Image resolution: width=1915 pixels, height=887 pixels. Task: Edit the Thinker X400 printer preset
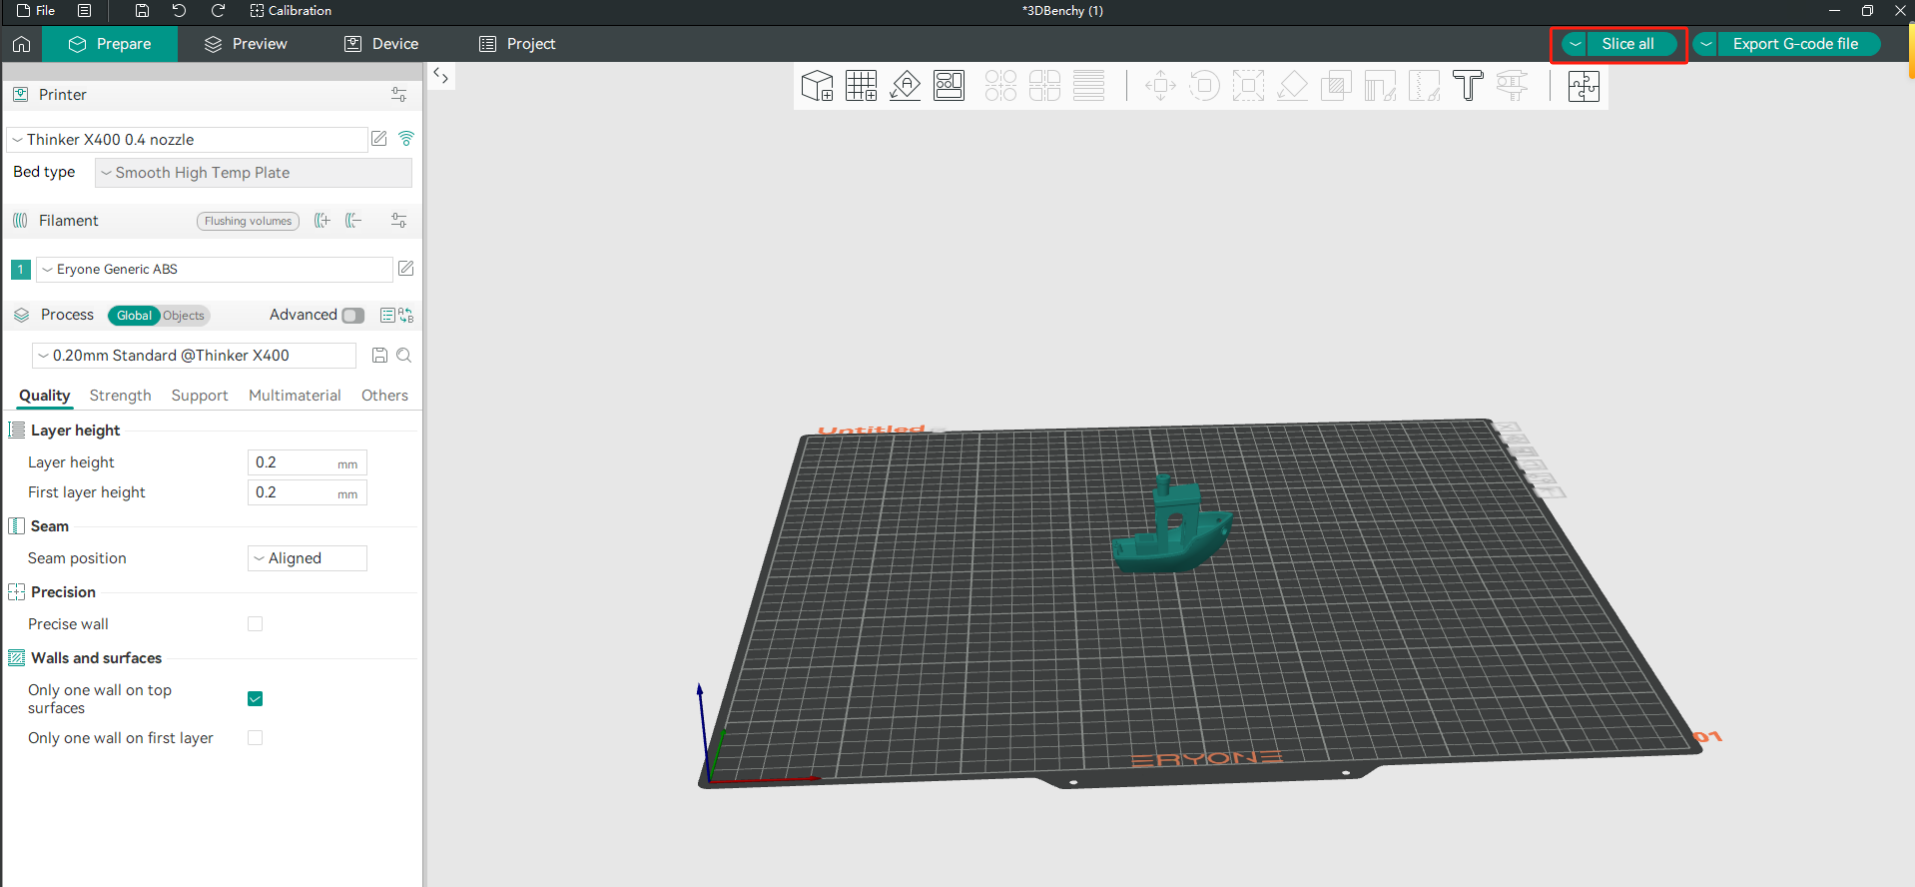[379, 139]
